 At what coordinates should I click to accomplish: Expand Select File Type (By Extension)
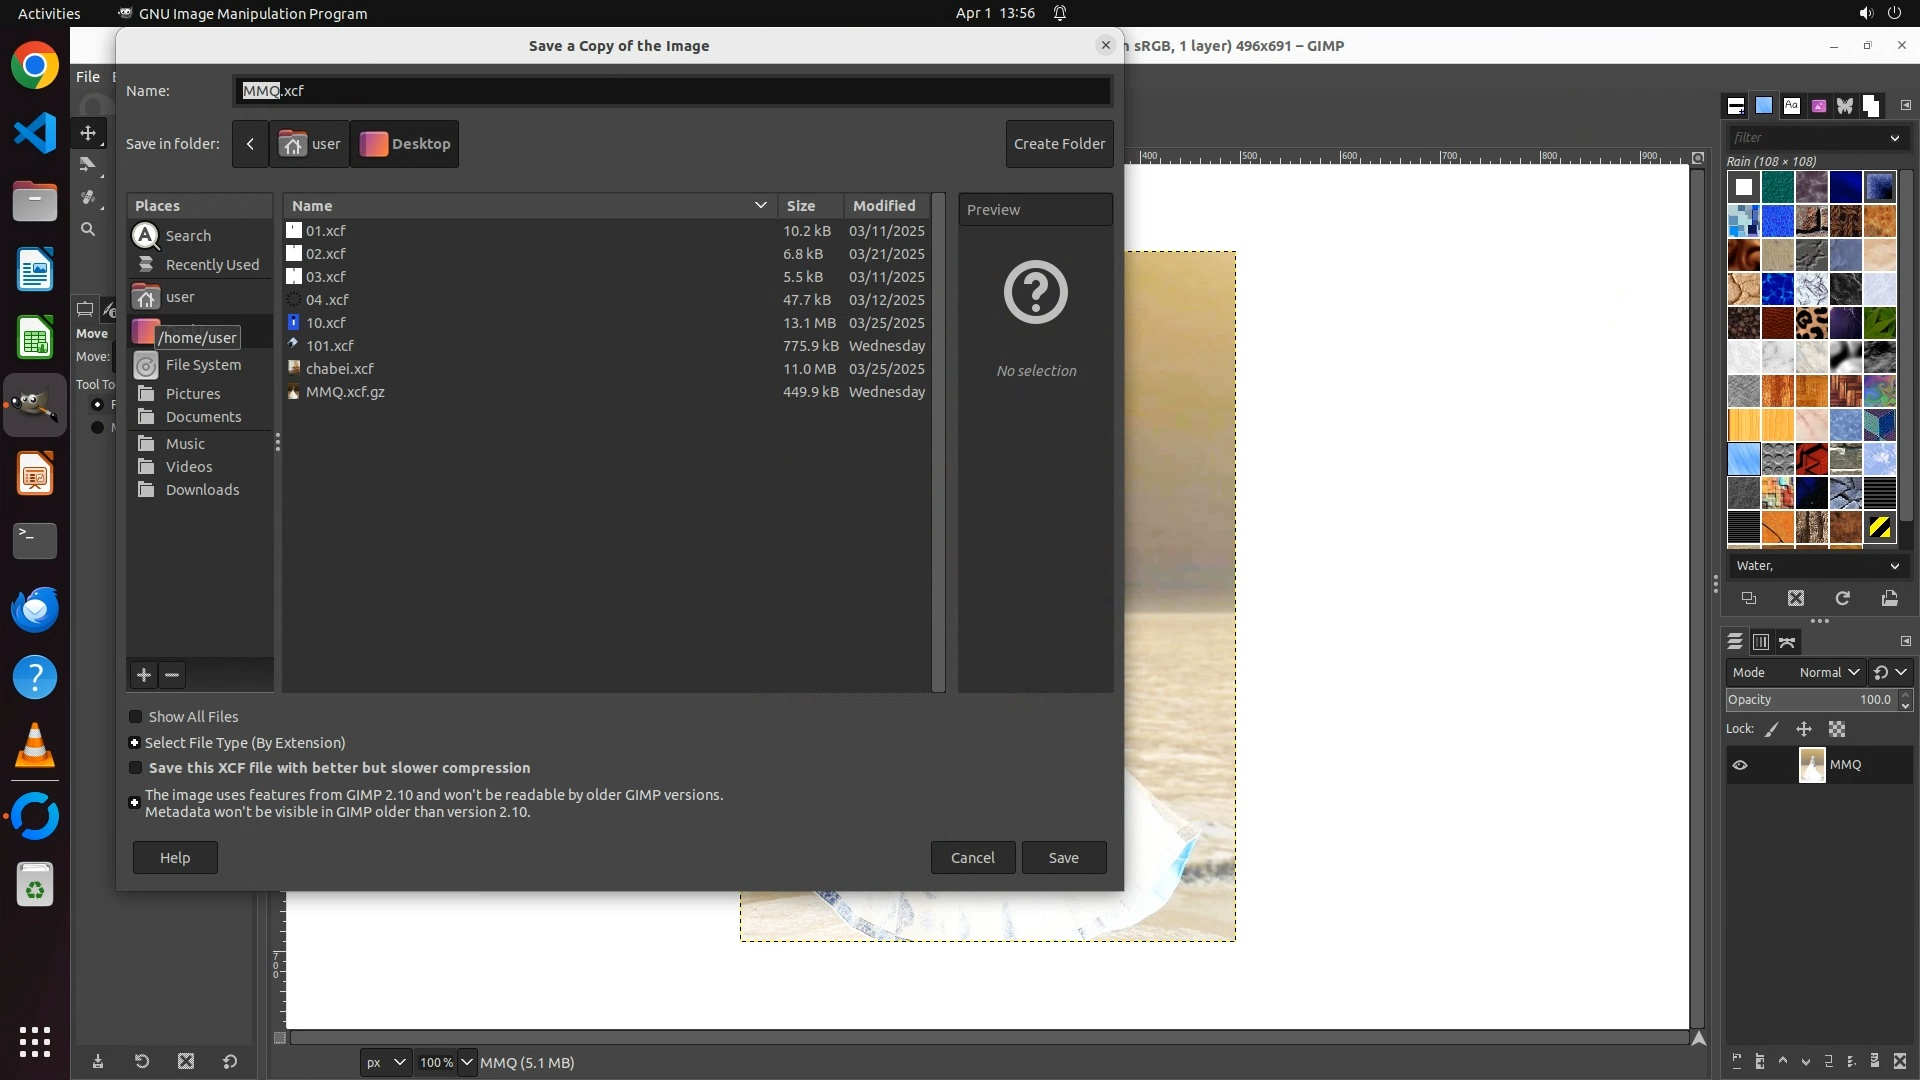point(134,743)
